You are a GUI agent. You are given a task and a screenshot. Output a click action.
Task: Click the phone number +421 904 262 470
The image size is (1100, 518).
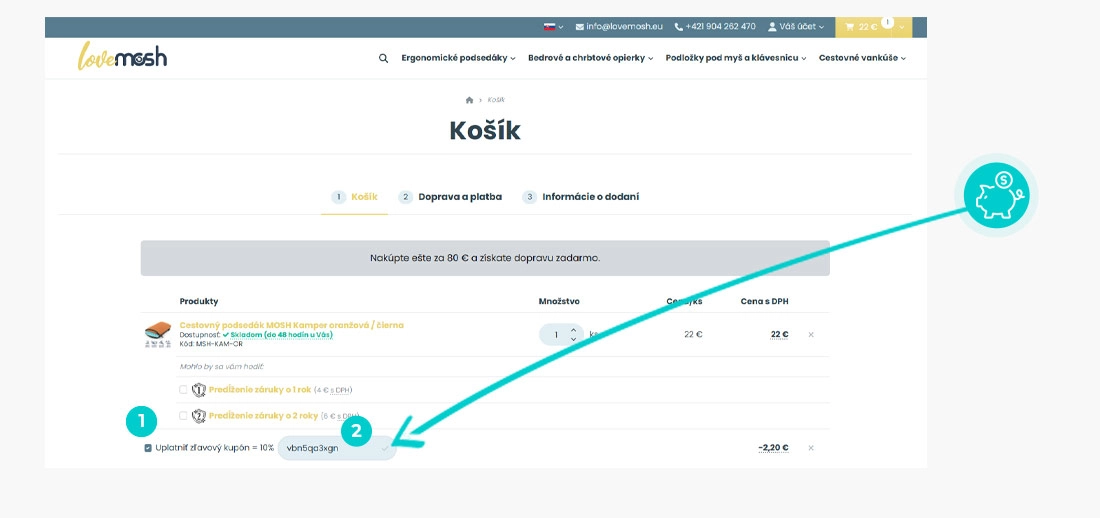(x=715, y=27)
